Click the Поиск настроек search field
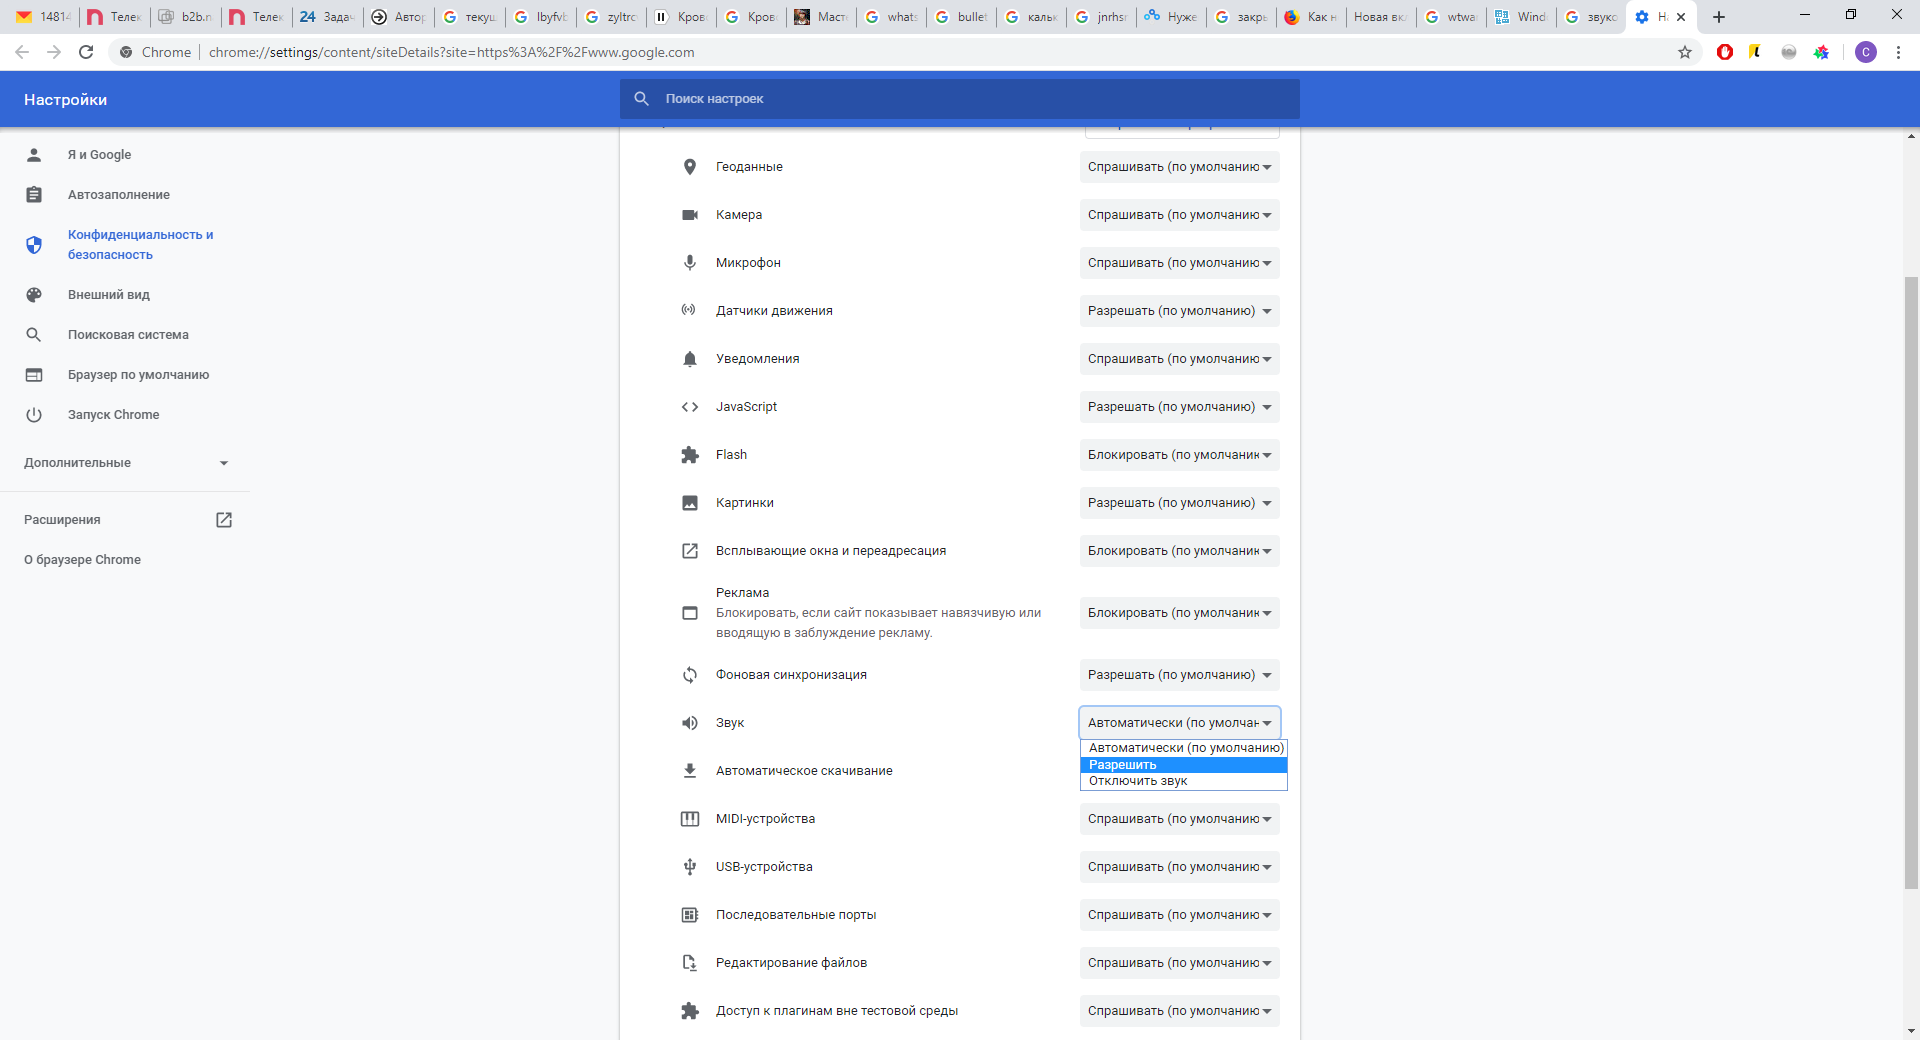The width and height of the screenshot is (1920, 1040). click(x=960, y=99)
